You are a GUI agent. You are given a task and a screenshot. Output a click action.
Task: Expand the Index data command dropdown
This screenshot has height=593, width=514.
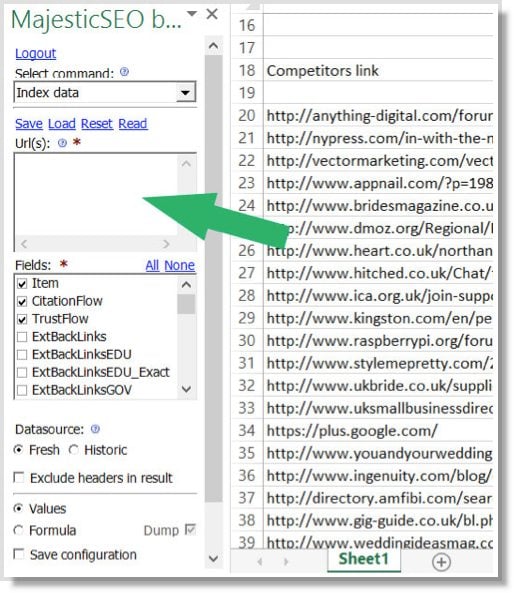[x=185, y=93]
